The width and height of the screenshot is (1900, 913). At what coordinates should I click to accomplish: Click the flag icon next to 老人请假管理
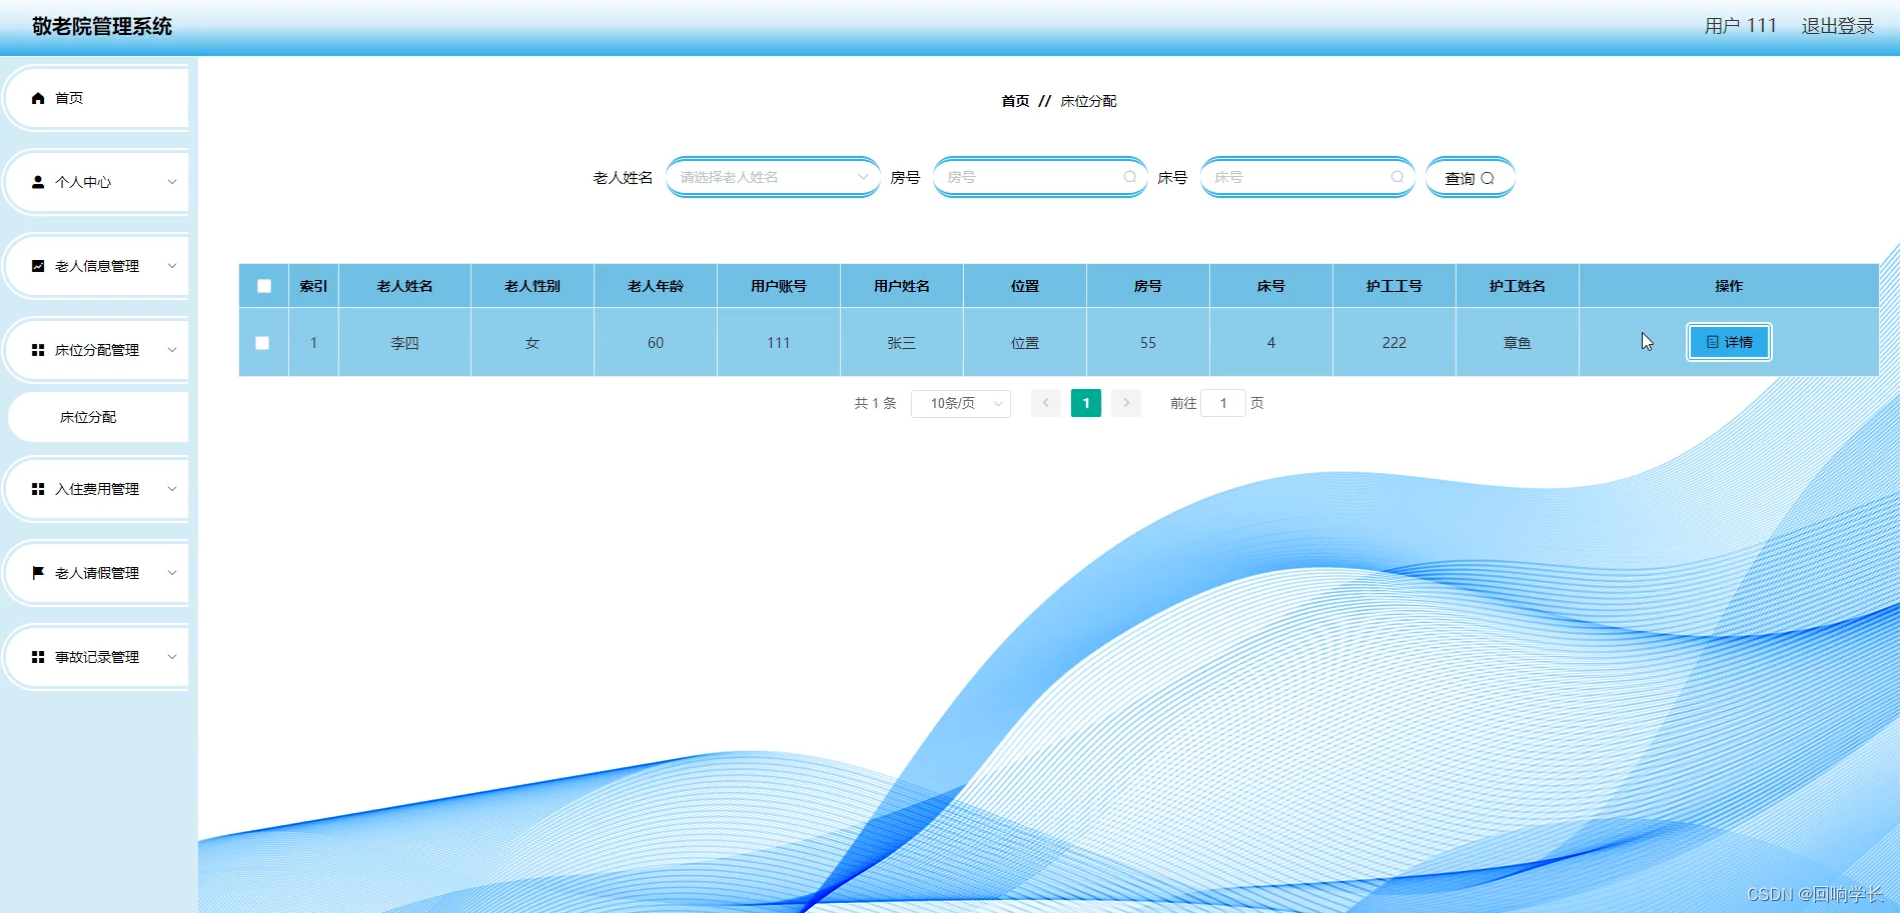[38, 572]
